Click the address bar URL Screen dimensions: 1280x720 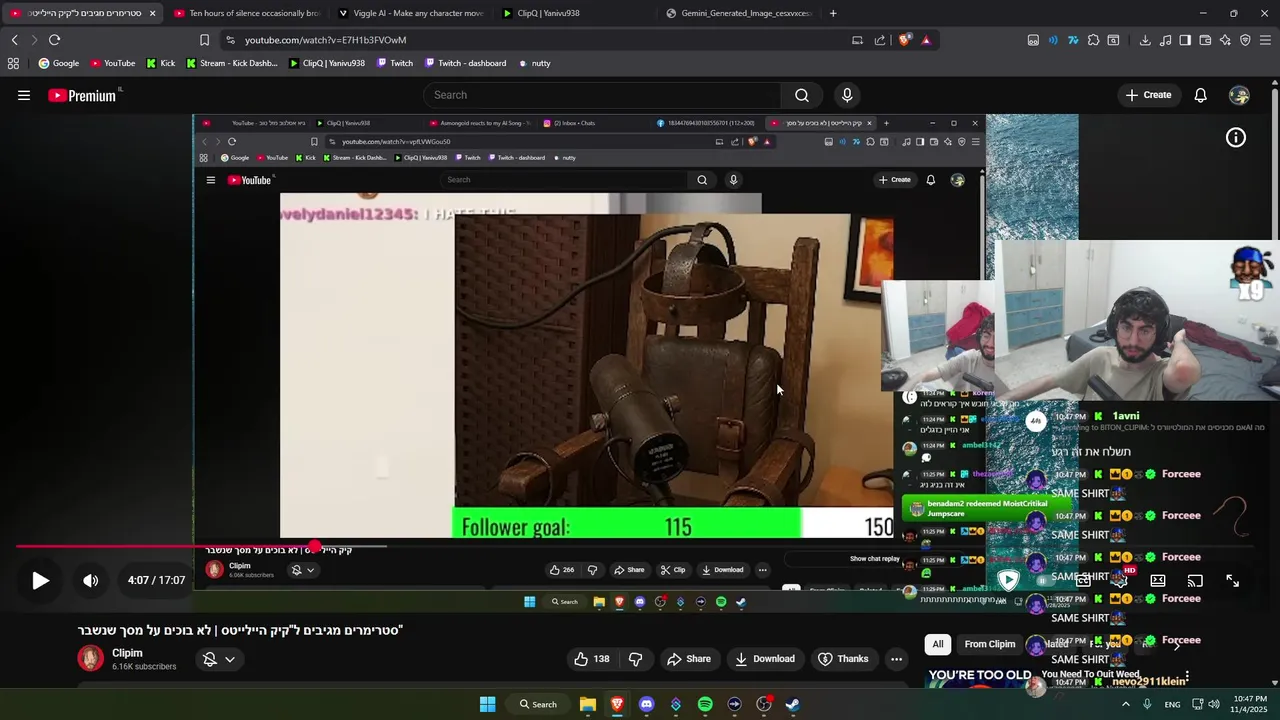[x=326, y=40]
